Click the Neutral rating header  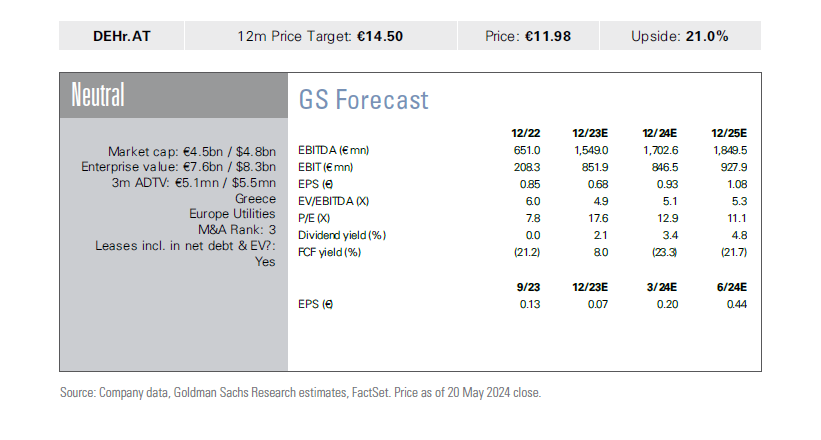99,96
